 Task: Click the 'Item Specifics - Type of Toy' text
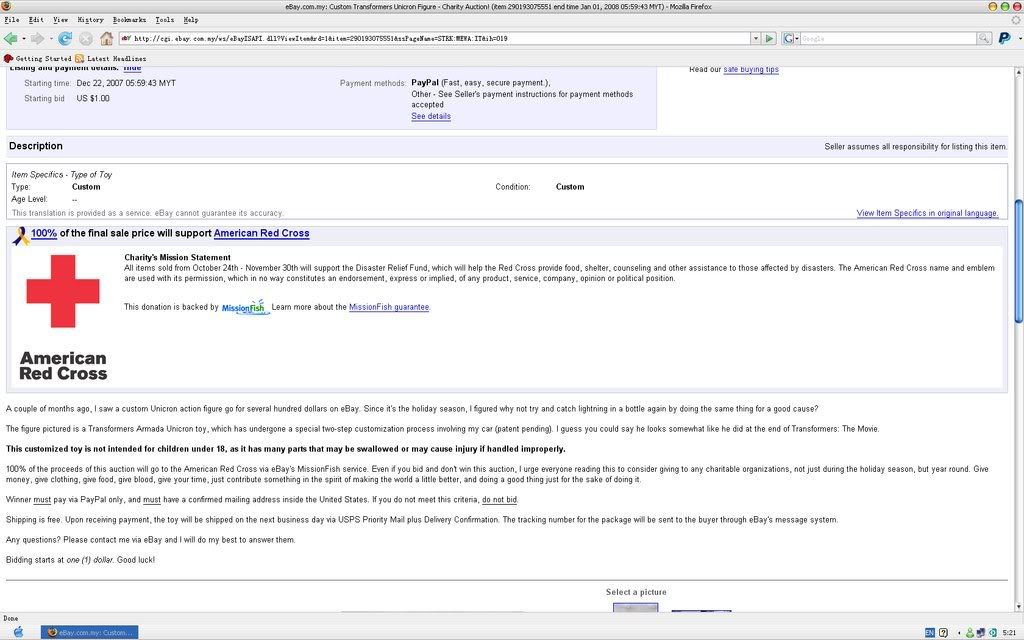61,175
